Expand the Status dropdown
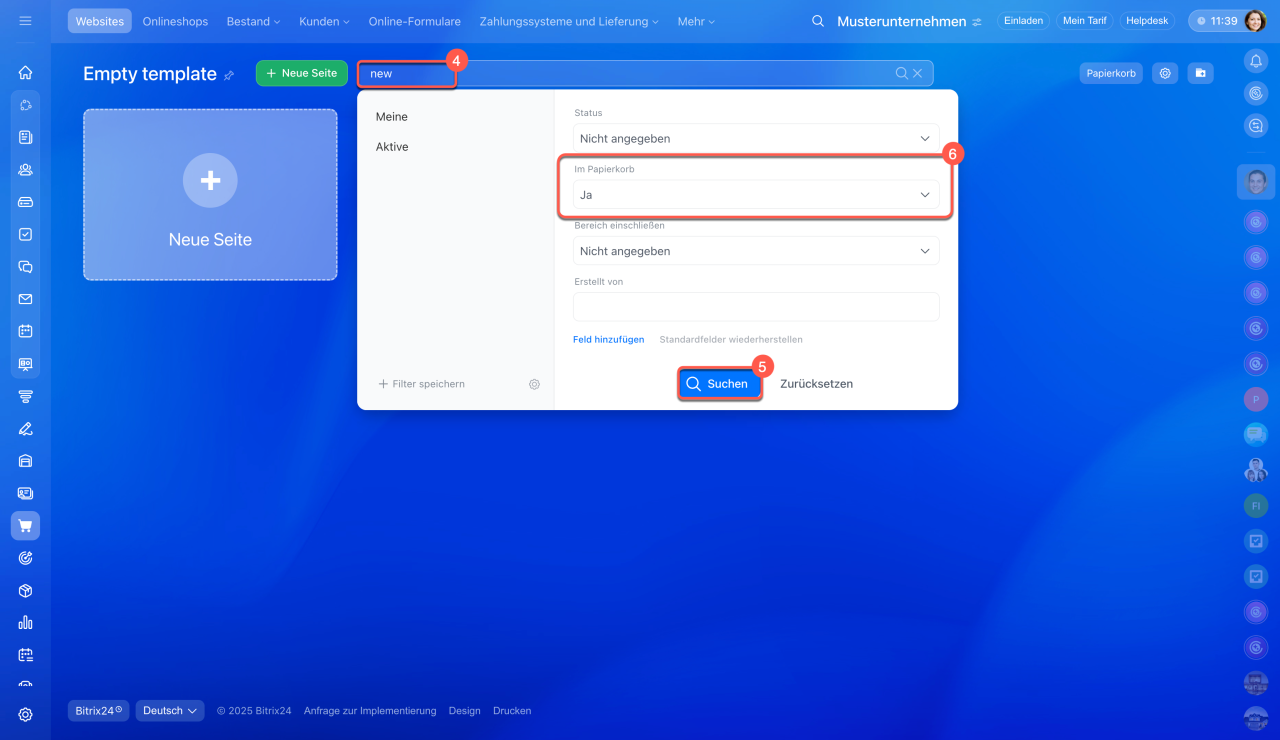1280x740 pixels. click(x=756, y=139)
